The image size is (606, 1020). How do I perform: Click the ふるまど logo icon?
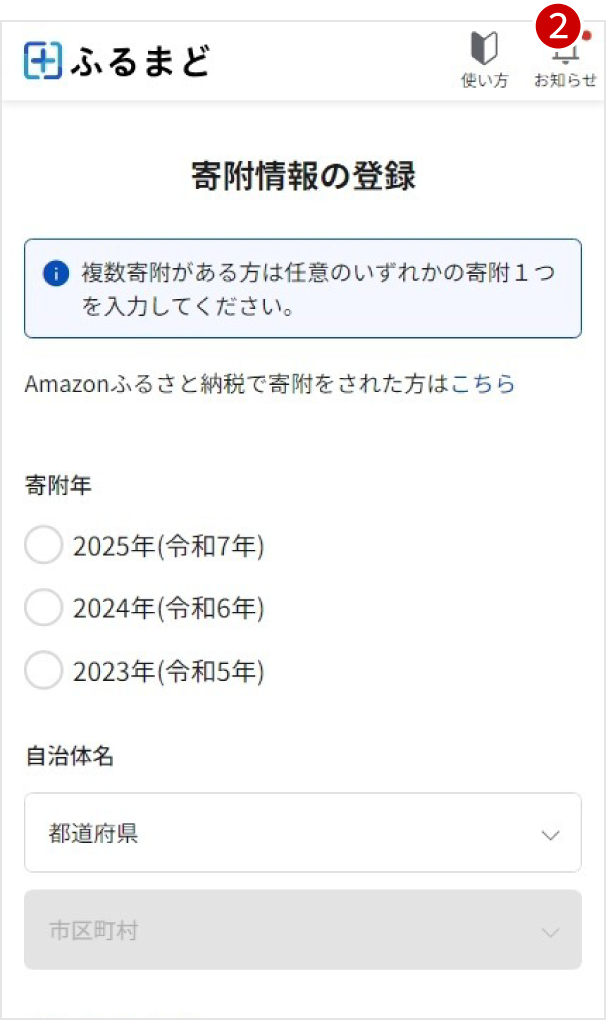tap(43, 61)
